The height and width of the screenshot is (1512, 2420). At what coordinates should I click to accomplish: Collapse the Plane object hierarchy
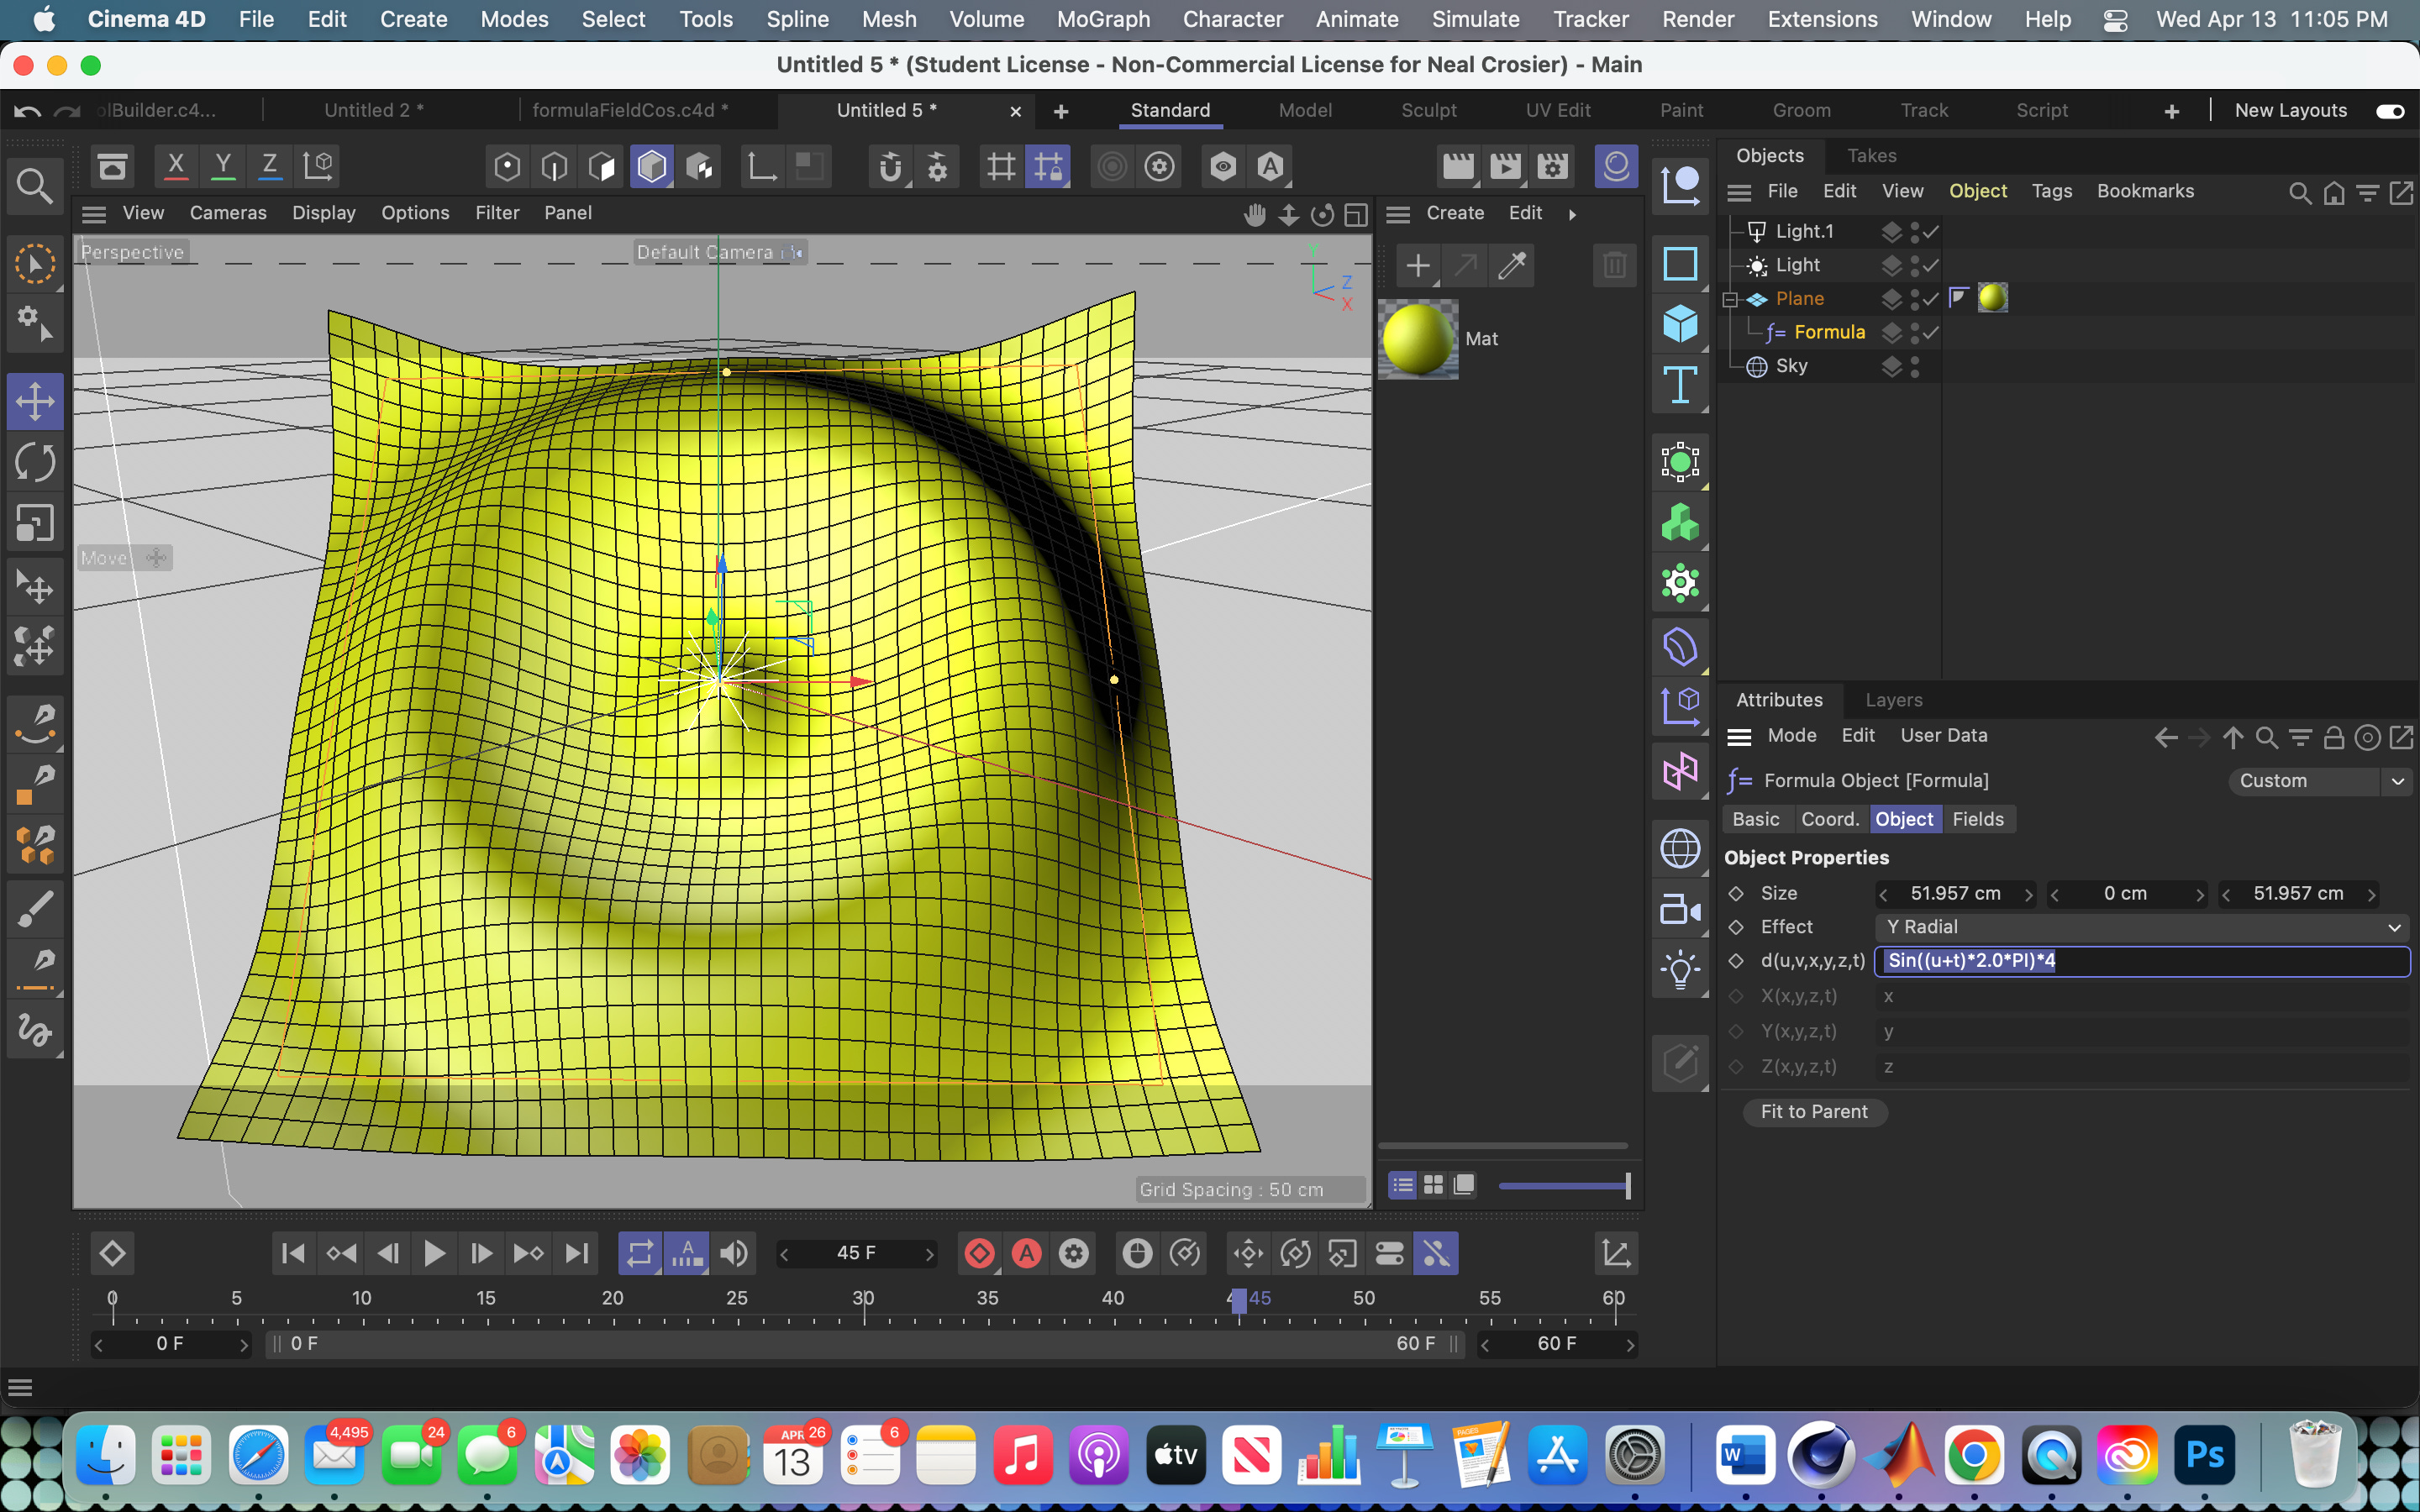coord(1731,299)
